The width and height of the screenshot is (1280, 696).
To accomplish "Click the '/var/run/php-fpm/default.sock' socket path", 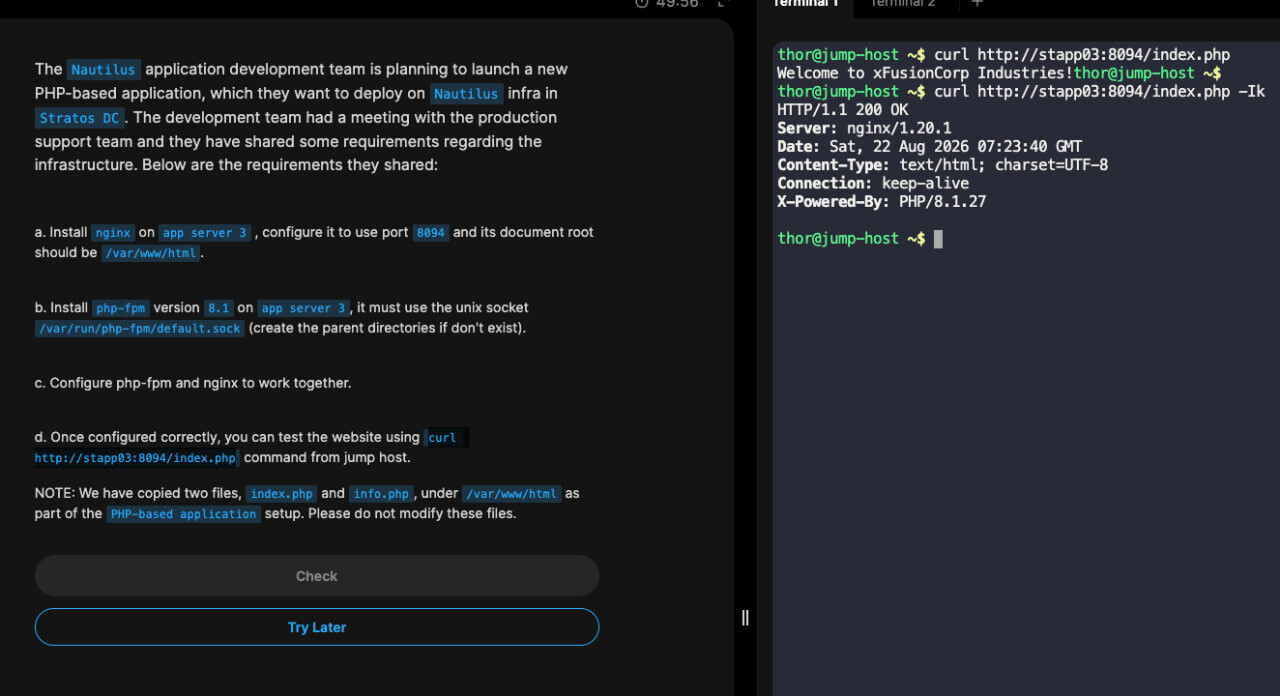I will (139, 329).
